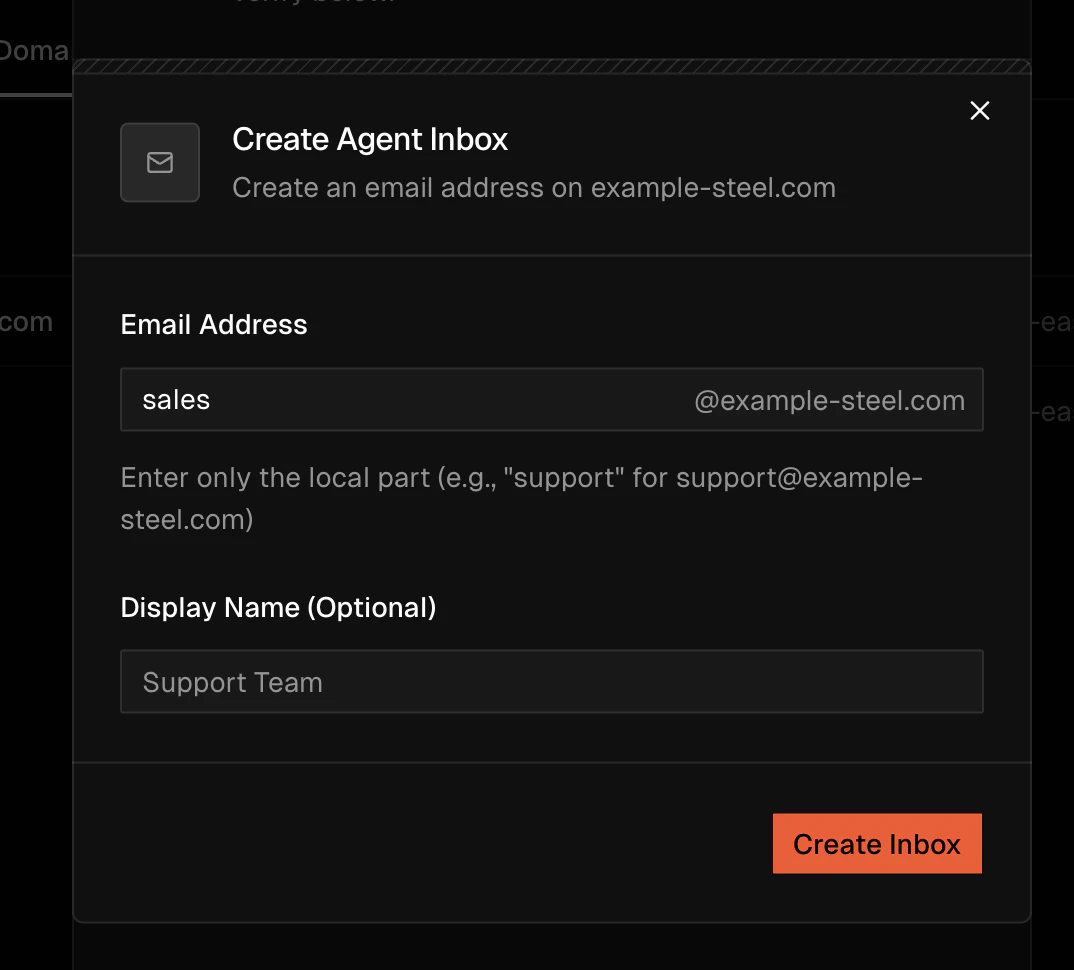The width and height of the screenshot is (1074, 970).
Task: Click the Email Address label
Action: coord(213,324)
